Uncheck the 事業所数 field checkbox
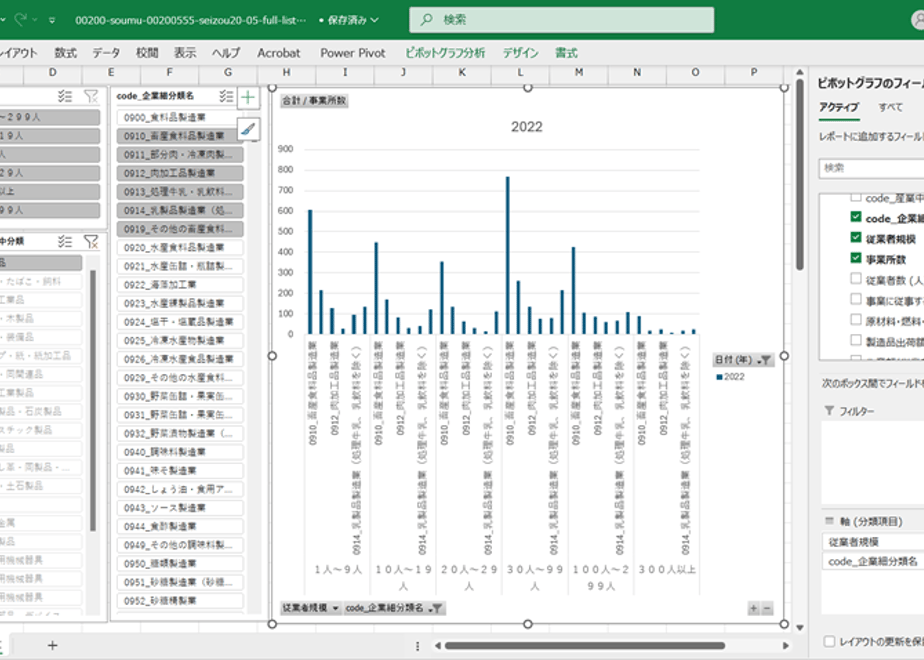 [x=855, y=258]
